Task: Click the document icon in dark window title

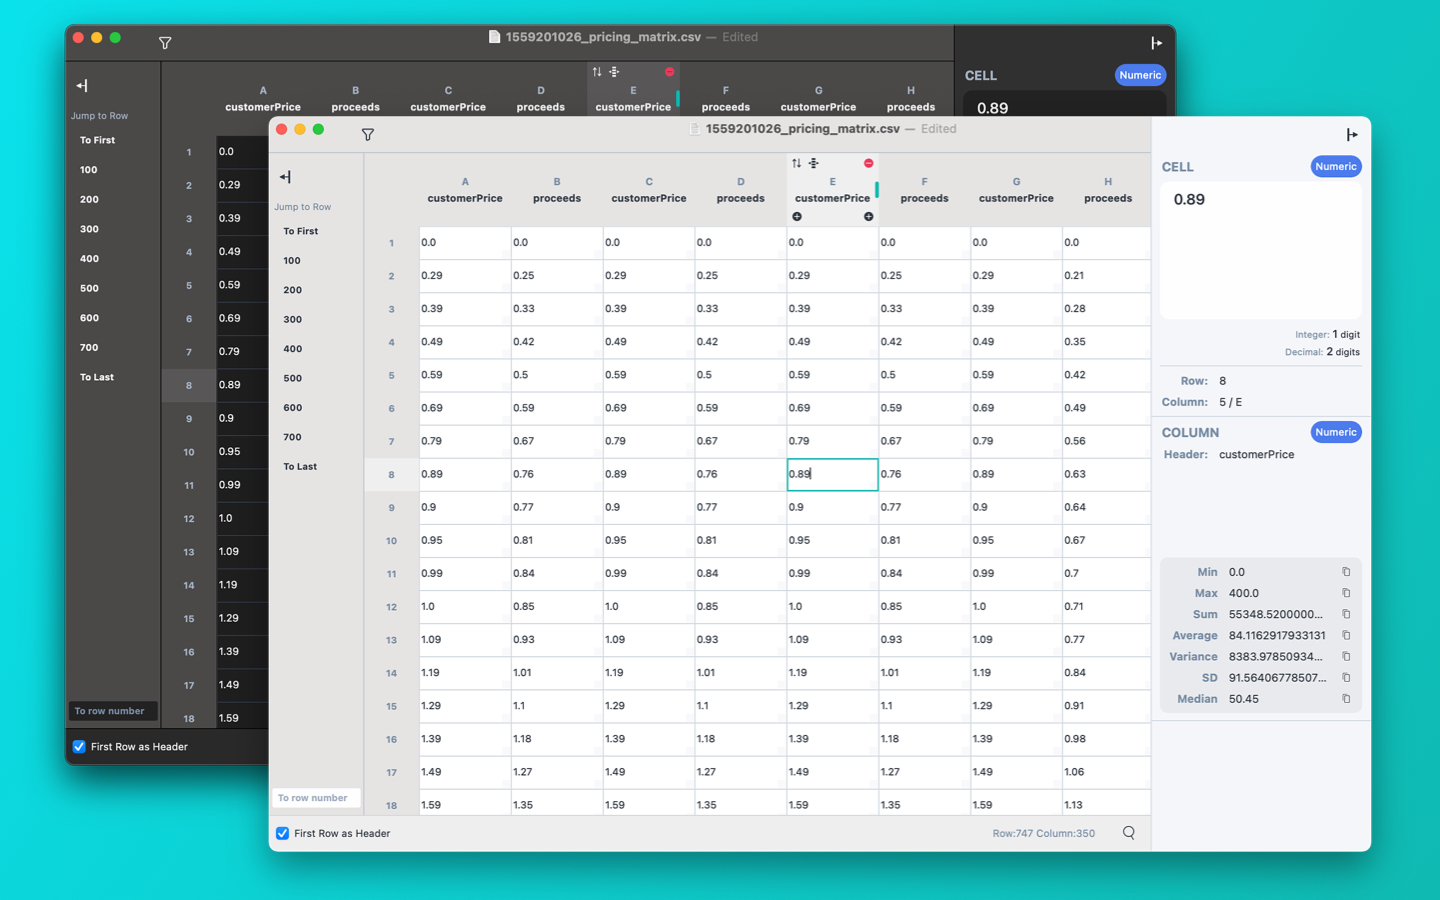Action: (494, 37)
